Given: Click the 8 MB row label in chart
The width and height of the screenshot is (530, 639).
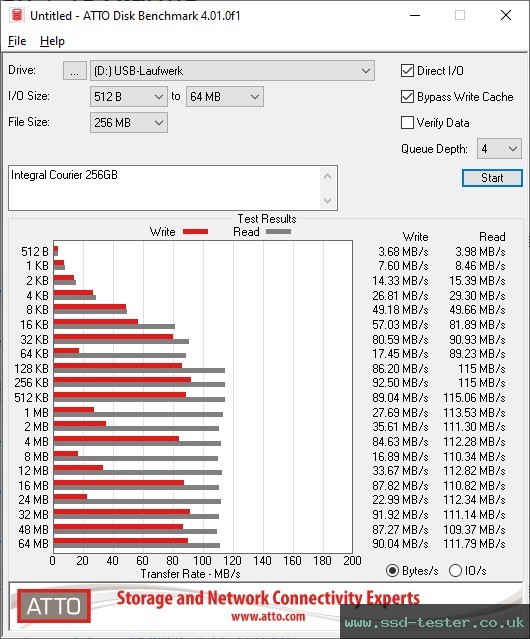Looking at the screenshot, I should pos(36,456).
